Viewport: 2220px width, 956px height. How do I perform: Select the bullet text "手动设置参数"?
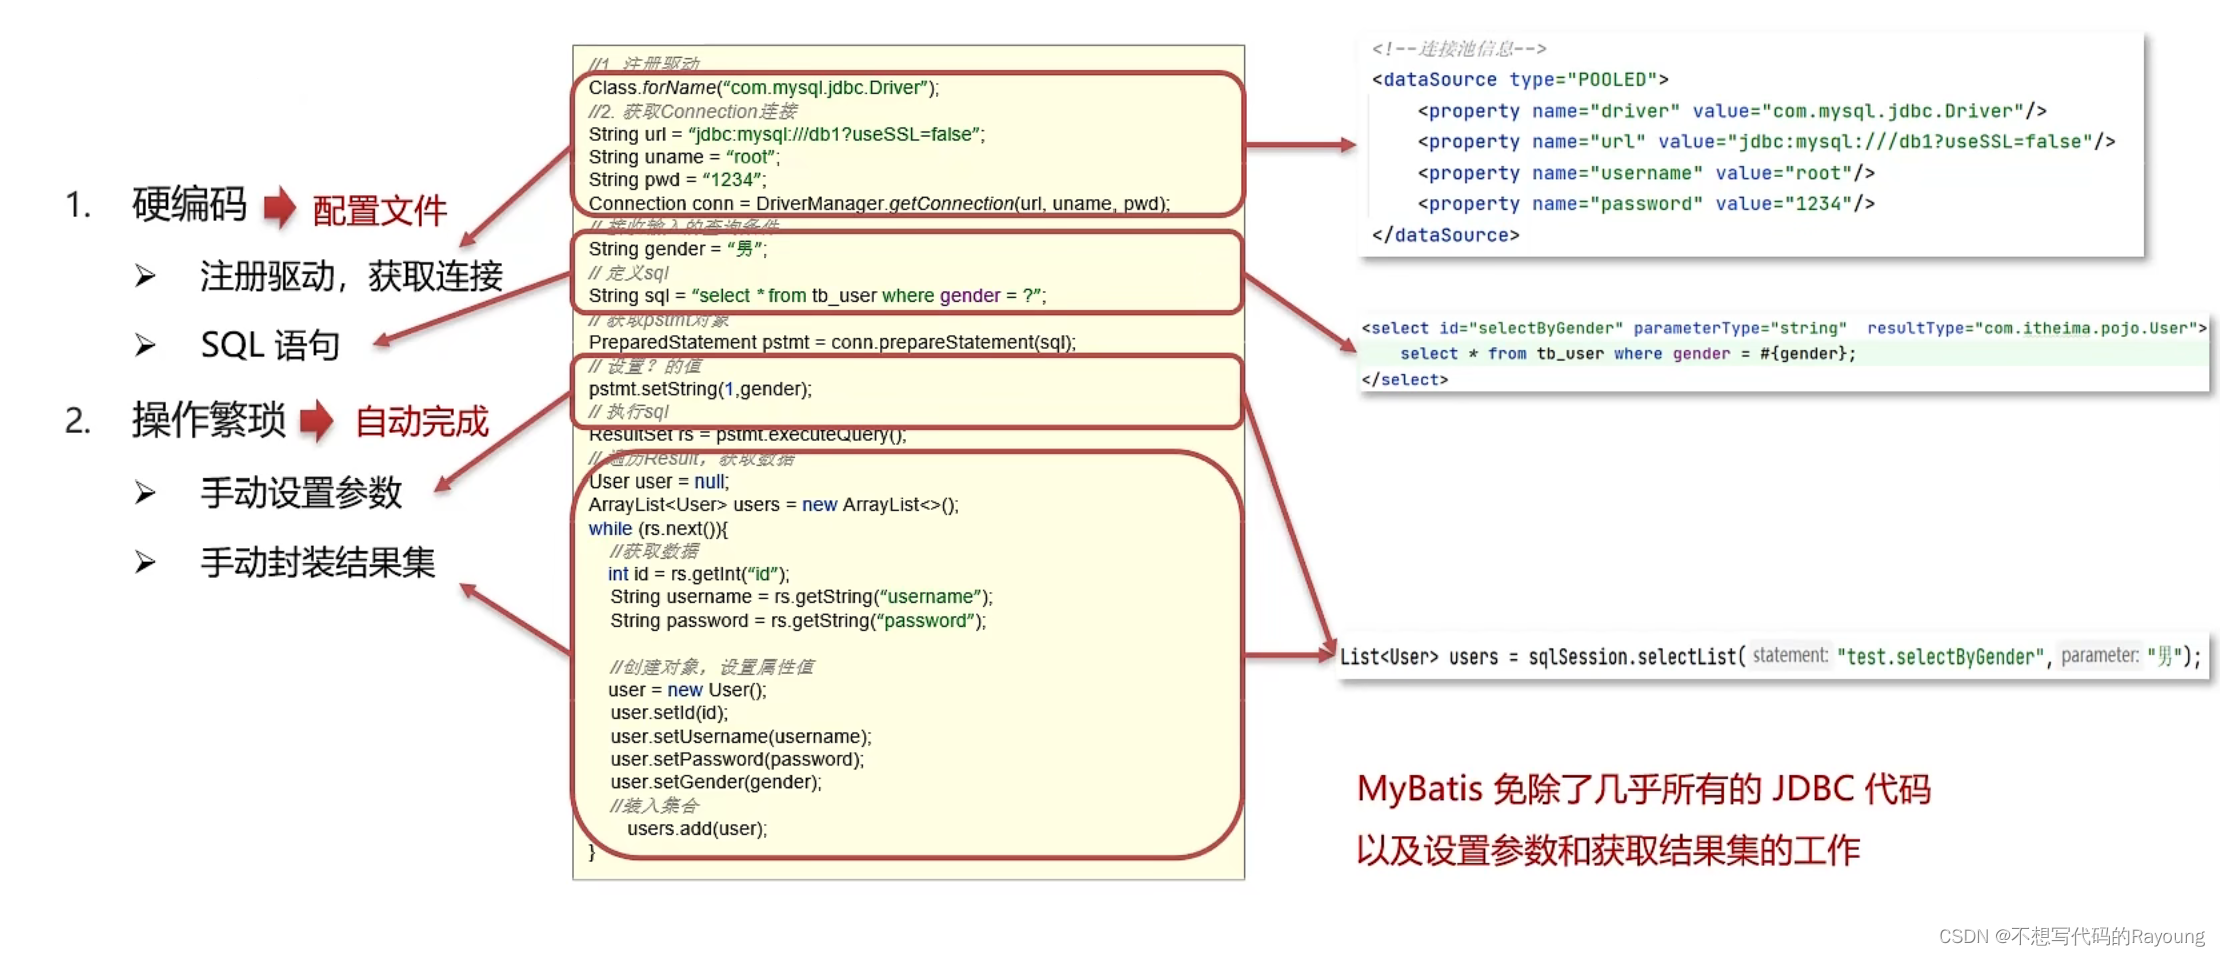(301, 492)
